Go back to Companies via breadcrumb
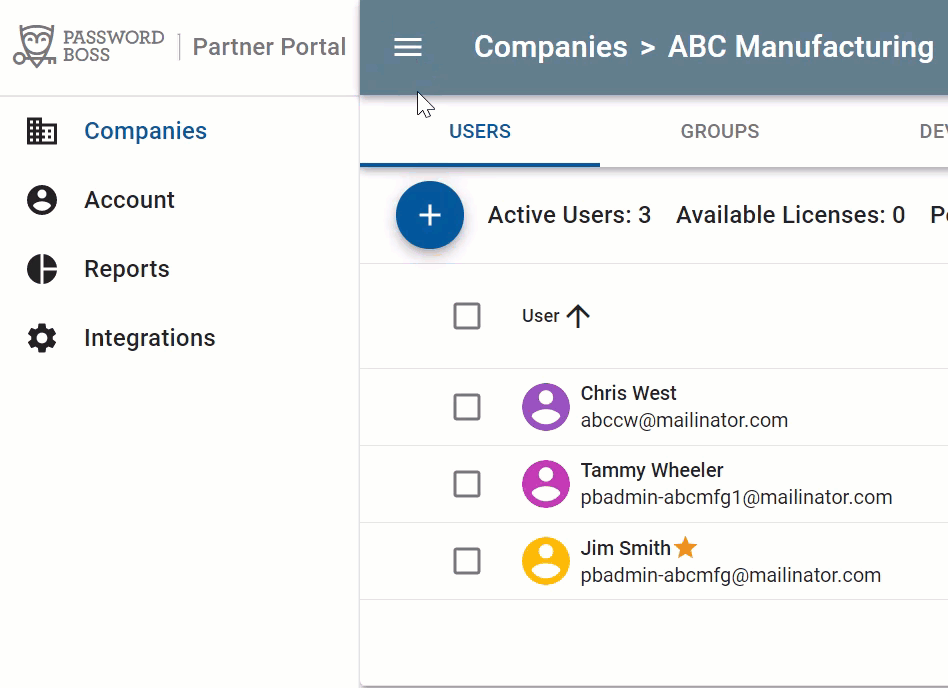Viewport: 948px width, 688px height. [x=550, y=47]
